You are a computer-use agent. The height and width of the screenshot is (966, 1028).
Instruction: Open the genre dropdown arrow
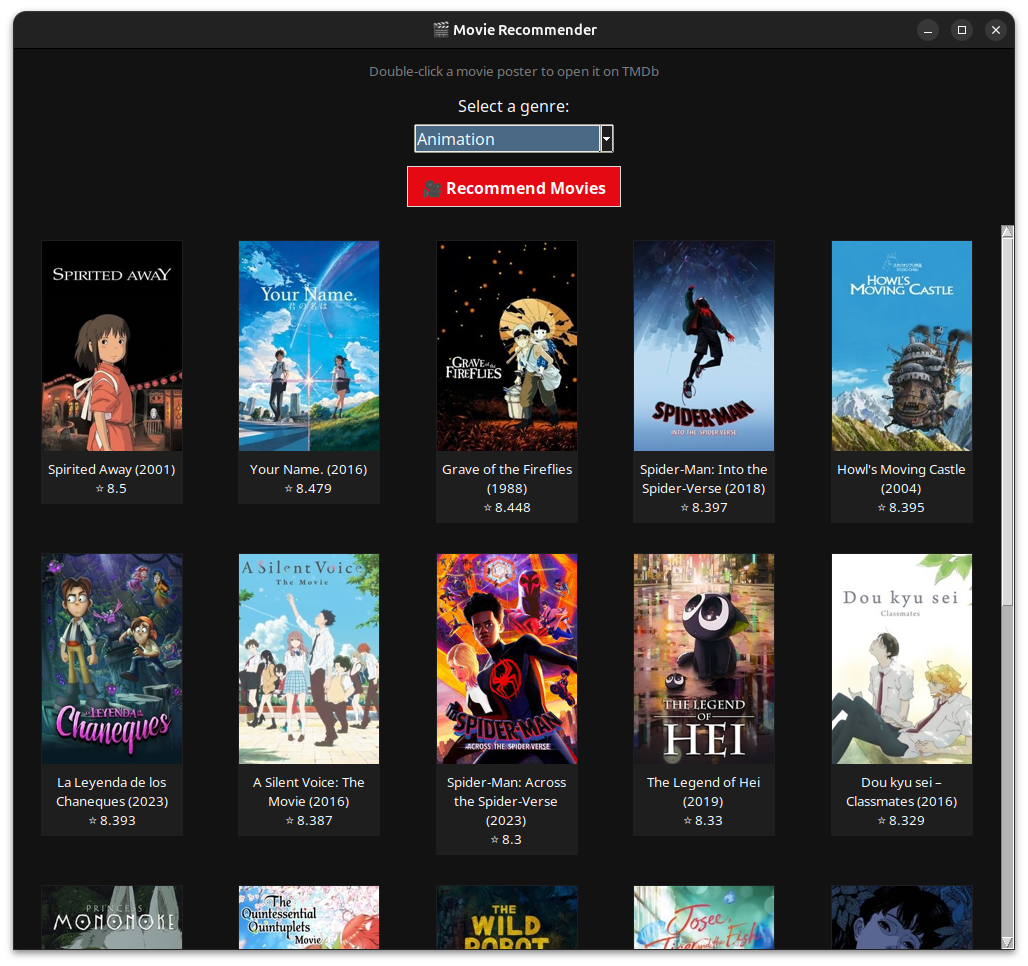606,138
